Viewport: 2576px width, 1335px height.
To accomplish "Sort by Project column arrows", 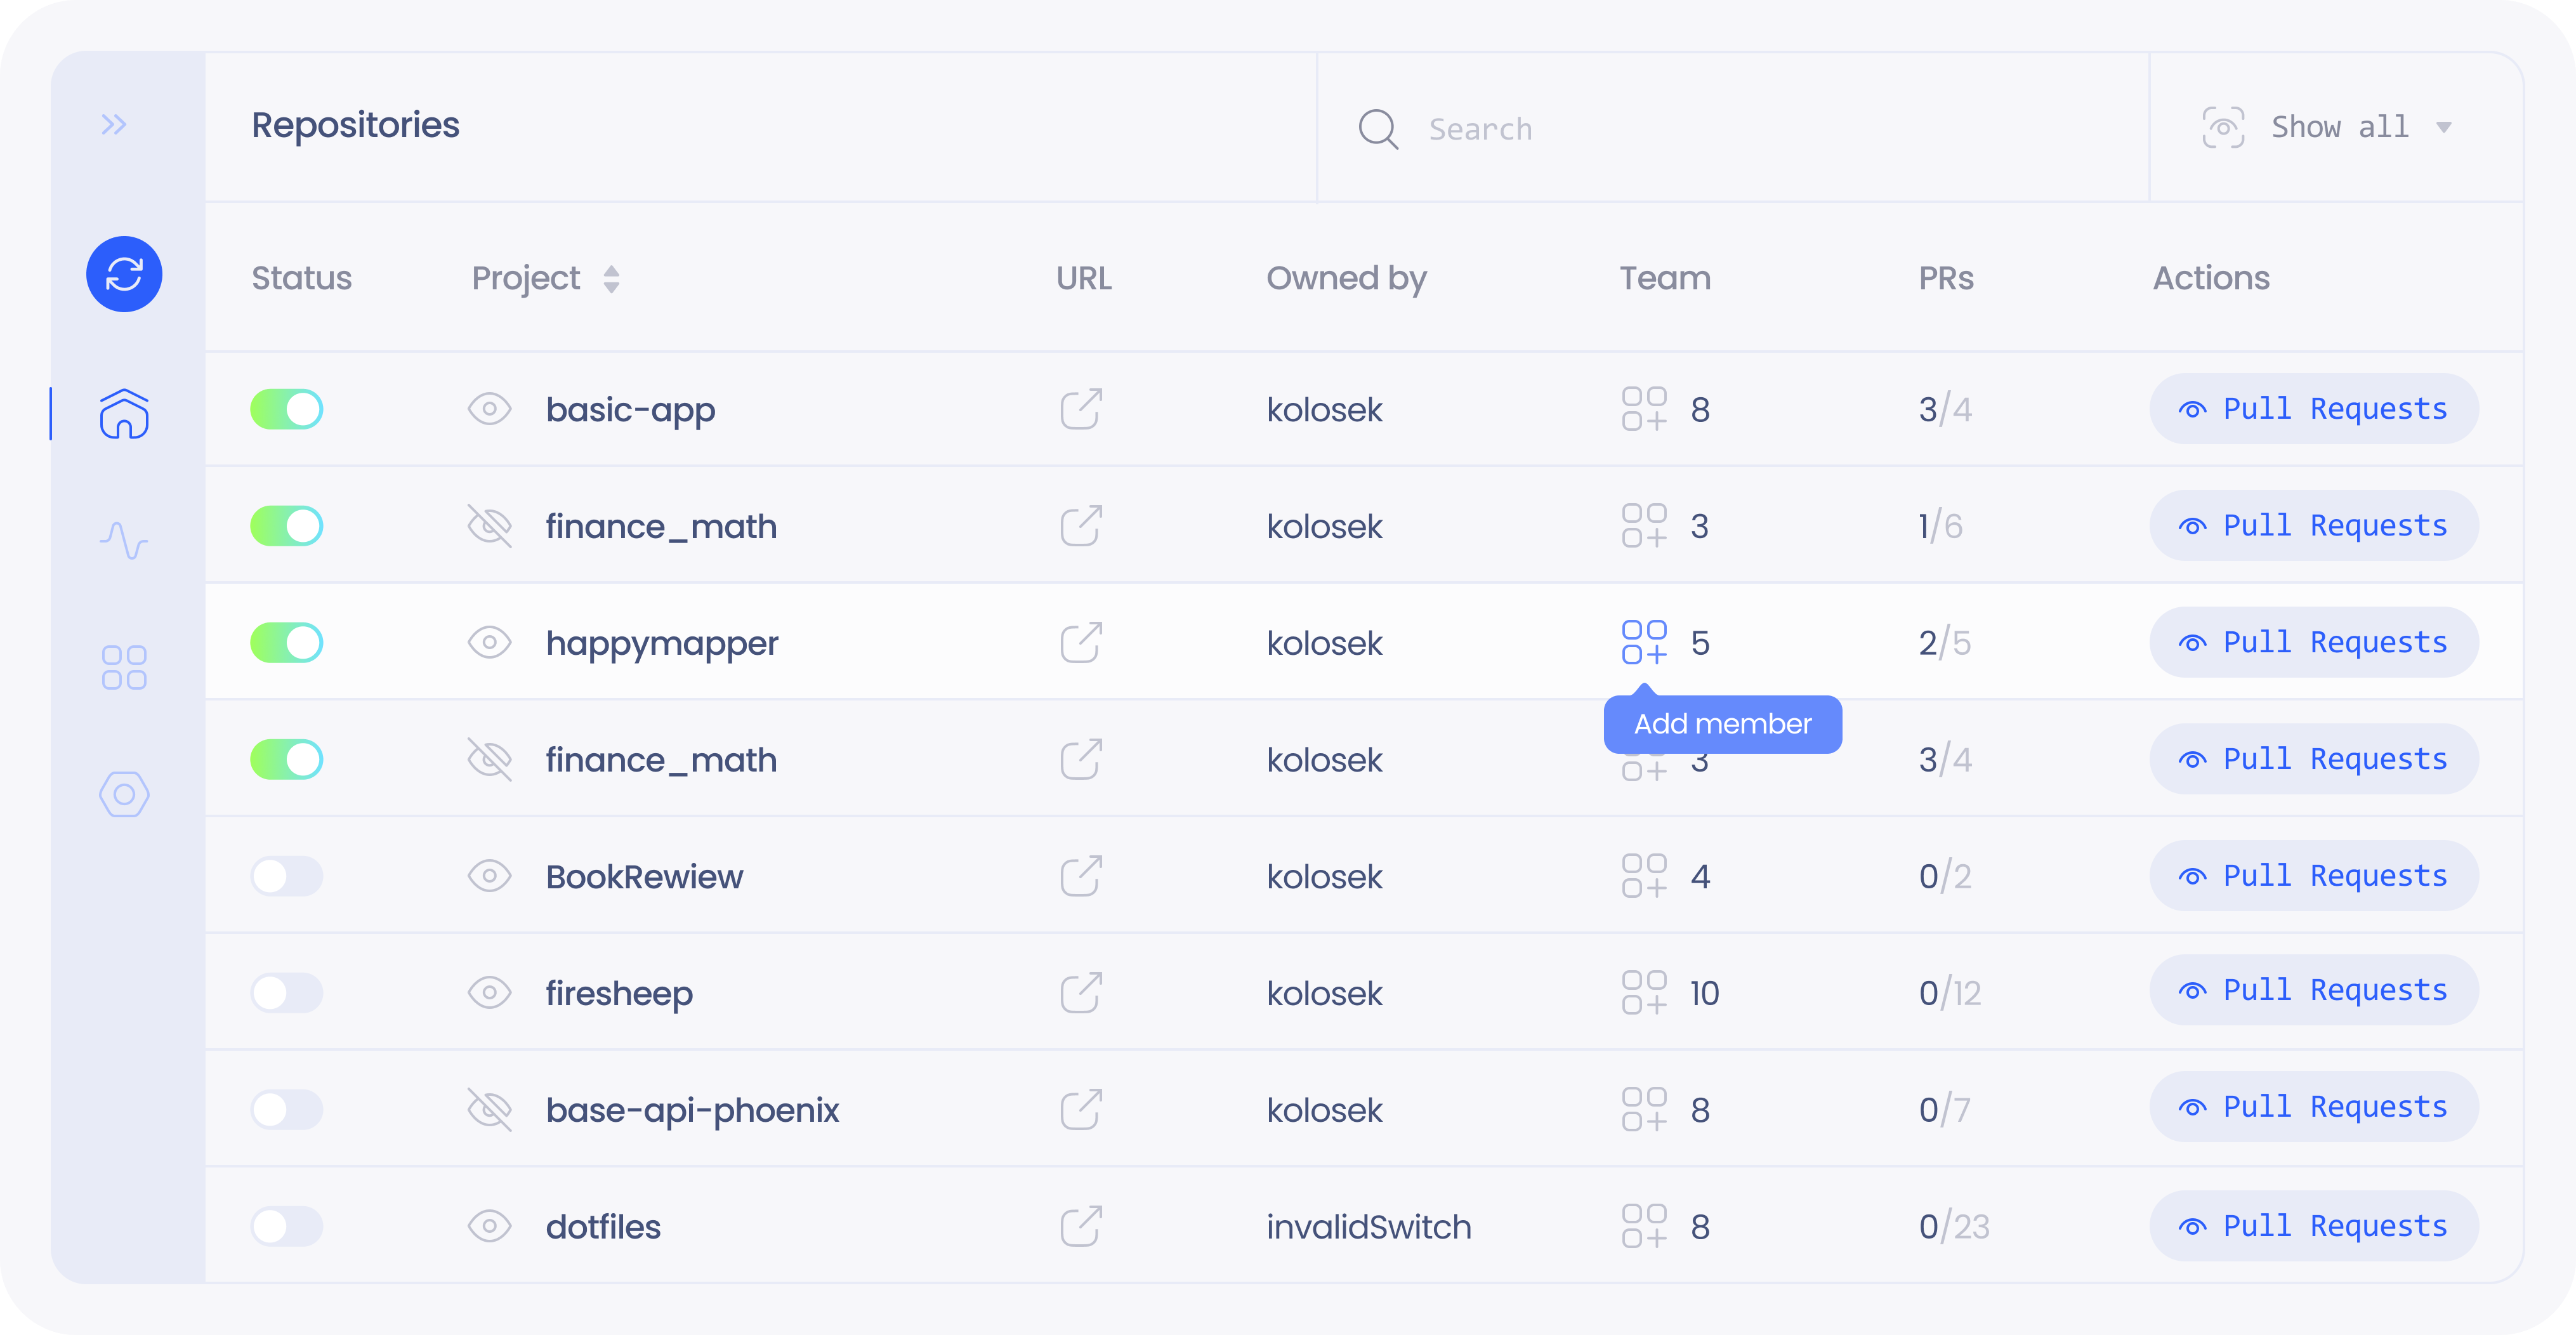I will (x=611, y=279).
